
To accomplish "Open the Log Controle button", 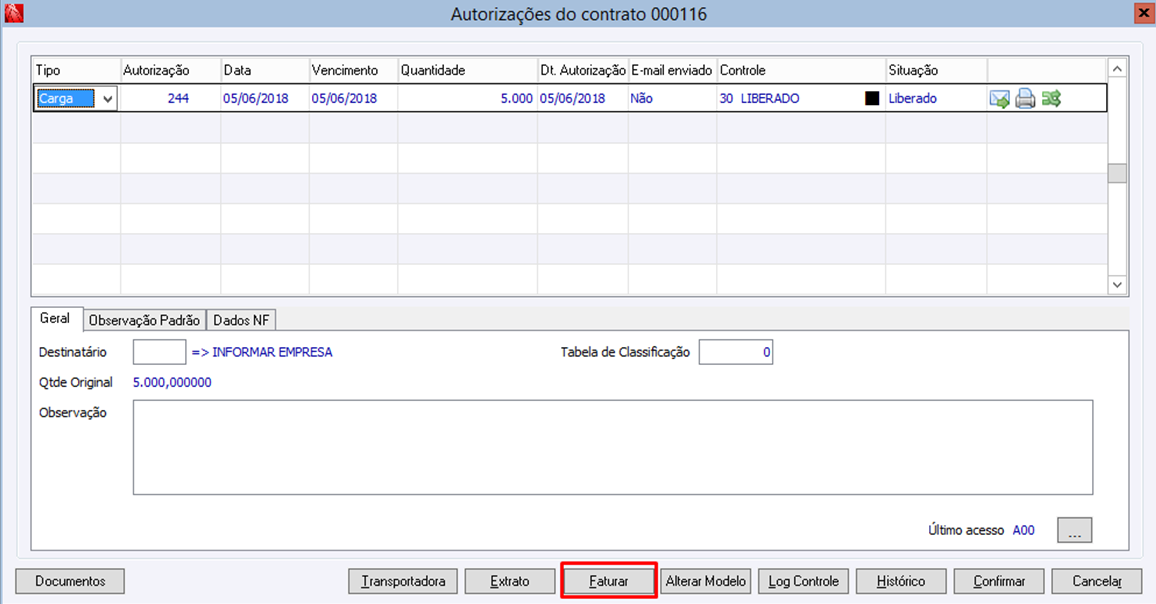I will click(804, 581).
